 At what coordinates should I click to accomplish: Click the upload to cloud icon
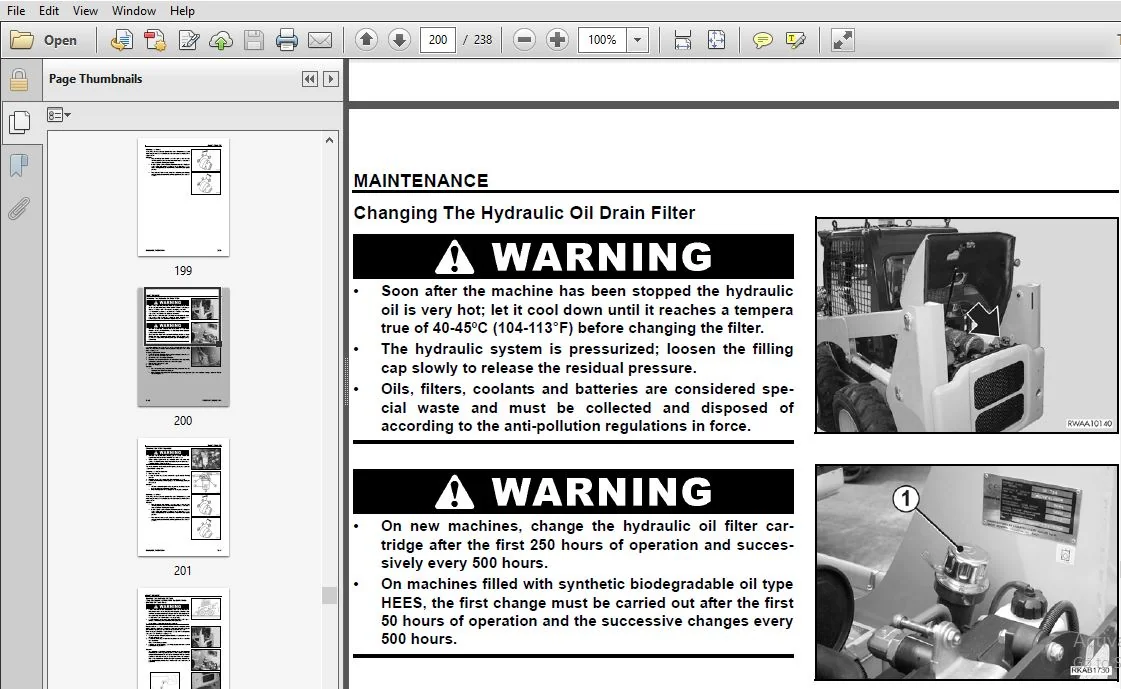[221, 40]
